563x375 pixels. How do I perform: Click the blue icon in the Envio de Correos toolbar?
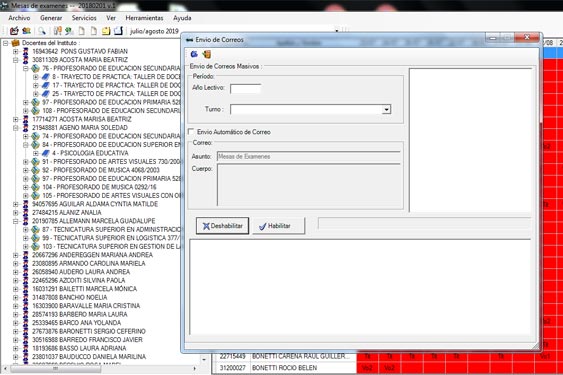click(x=194, y=54)
